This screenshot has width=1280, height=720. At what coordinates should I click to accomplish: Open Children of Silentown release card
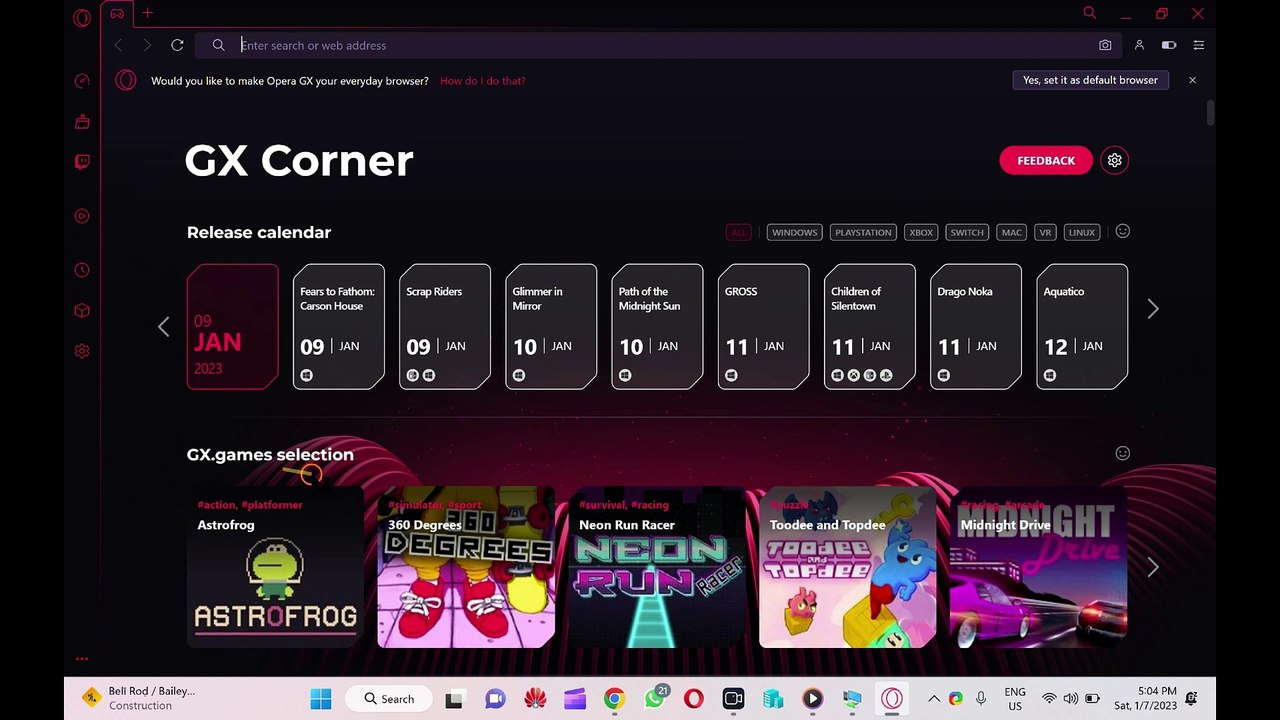[x=869, y=326]
